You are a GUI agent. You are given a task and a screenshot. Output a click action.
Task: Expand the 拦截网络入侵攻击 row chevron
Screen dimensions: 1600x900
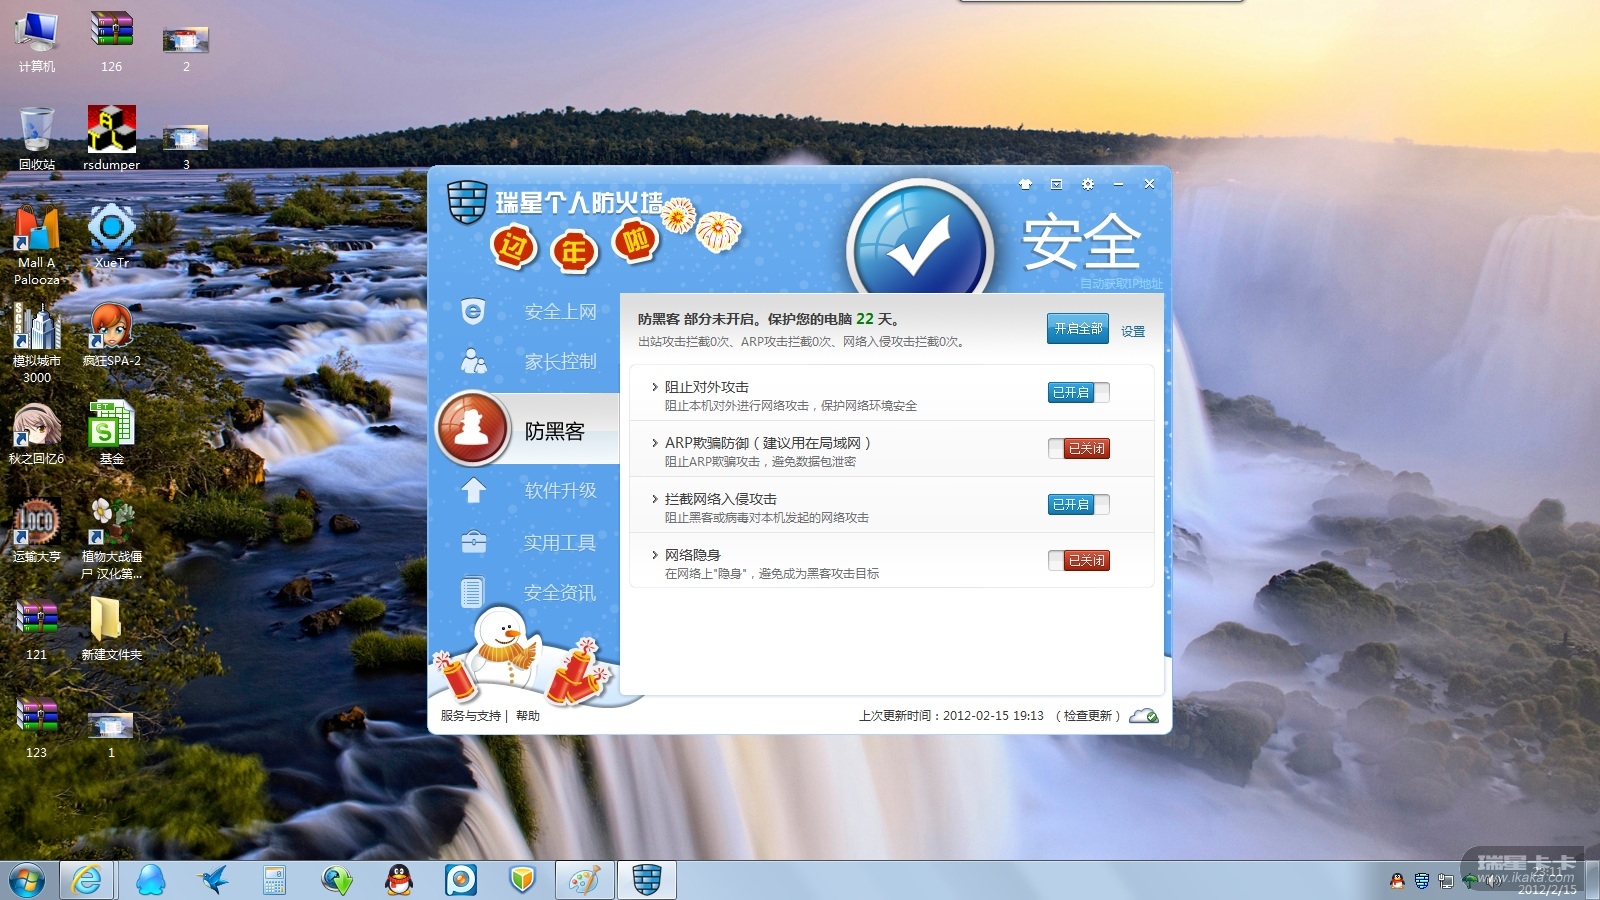click(655, 499)
